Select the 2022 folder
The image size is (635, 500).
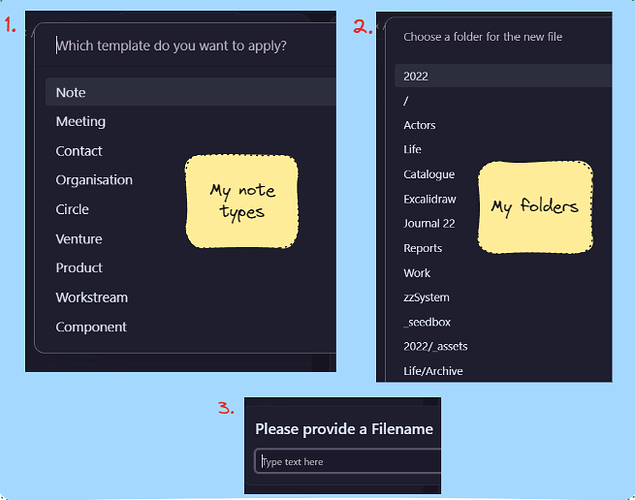click(503, 76)
